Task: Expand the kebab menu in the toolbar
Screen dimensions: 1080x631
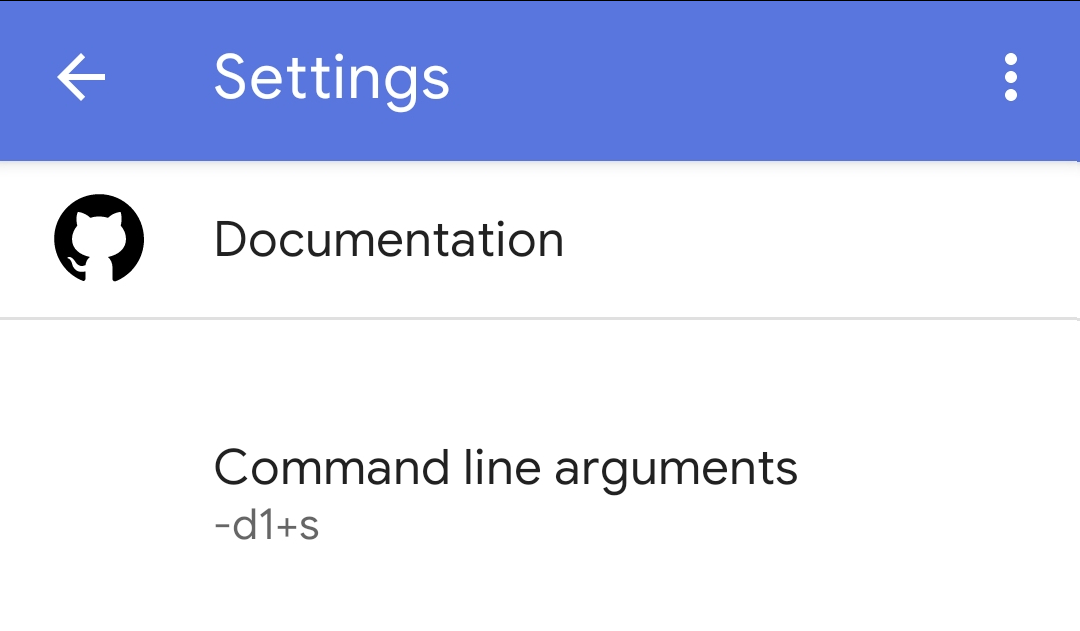Action: pos(1011,78)
